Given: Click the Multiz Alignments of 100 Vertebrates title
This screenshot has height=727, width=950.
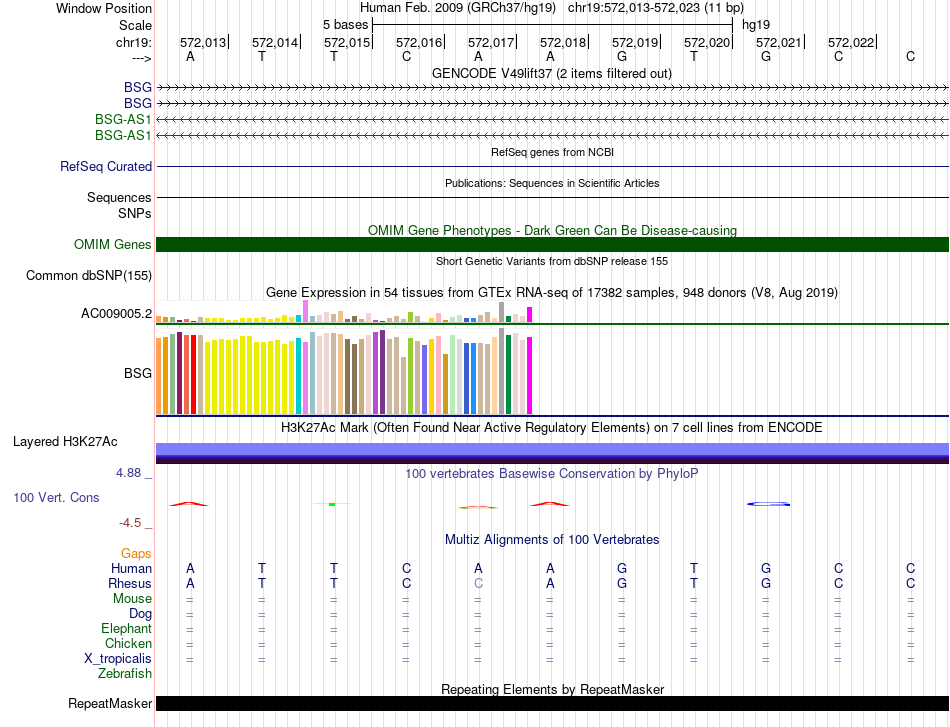Looking at the screenshot, I should coord(552,539).
